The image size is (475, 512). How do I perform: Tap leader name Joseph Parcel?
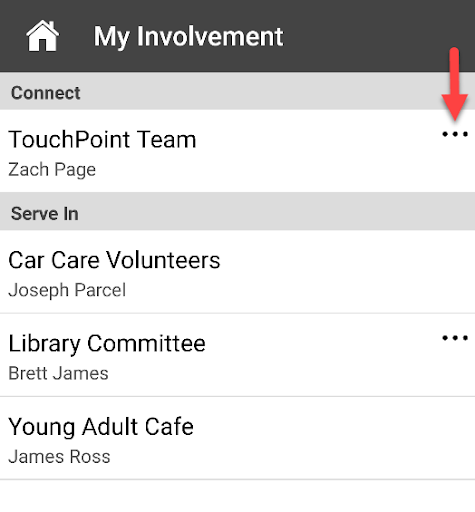pos(67,290)
